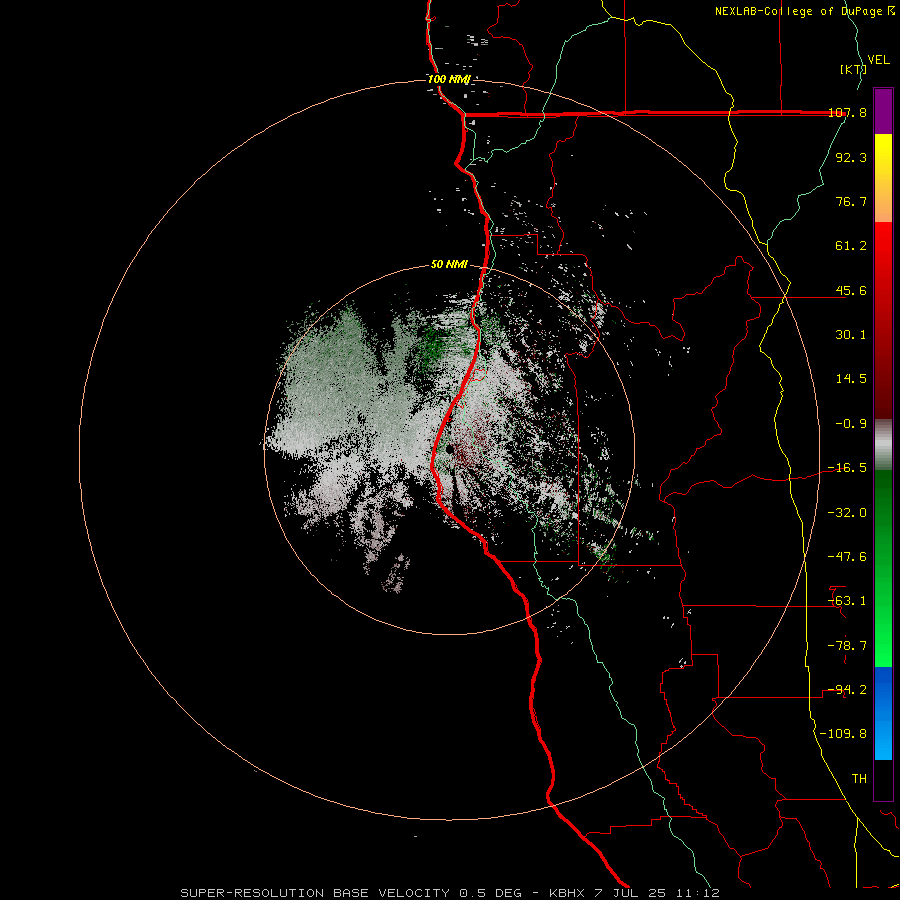Viewport: 900px width, 900px height.
Task: Select the 92.3 legend value
Action: pyautogui.click(x=851, y=157)
